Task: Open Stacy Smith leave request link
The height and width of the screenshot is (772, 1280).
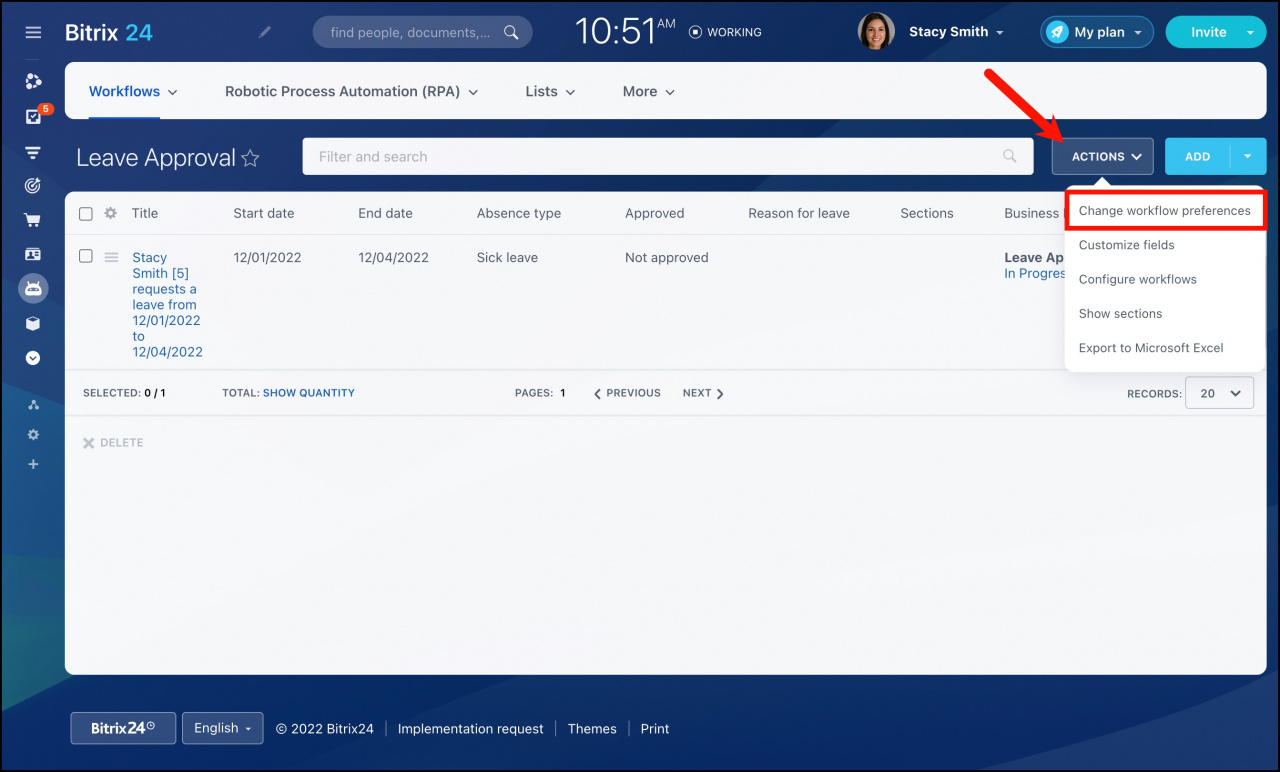Action: click(167, 304)
